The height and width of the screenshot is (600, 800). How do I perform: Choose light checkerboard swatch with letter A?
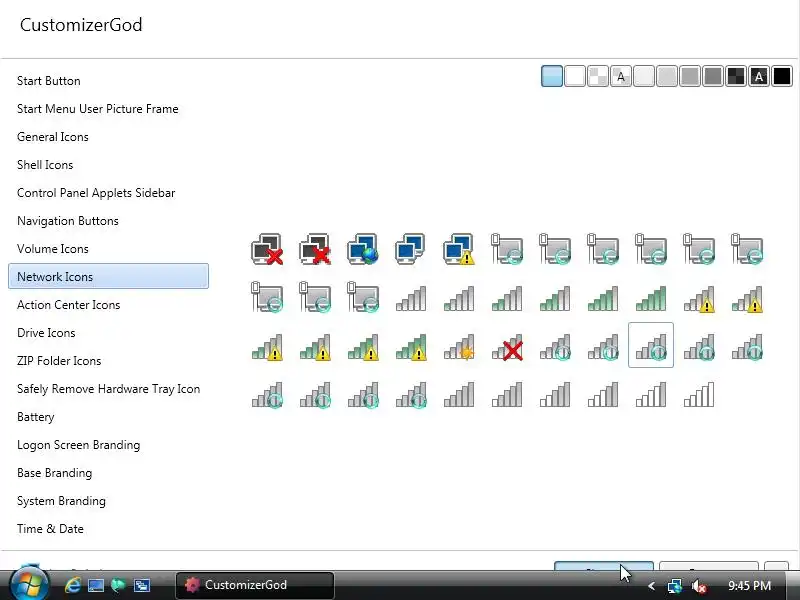(621, 77)
